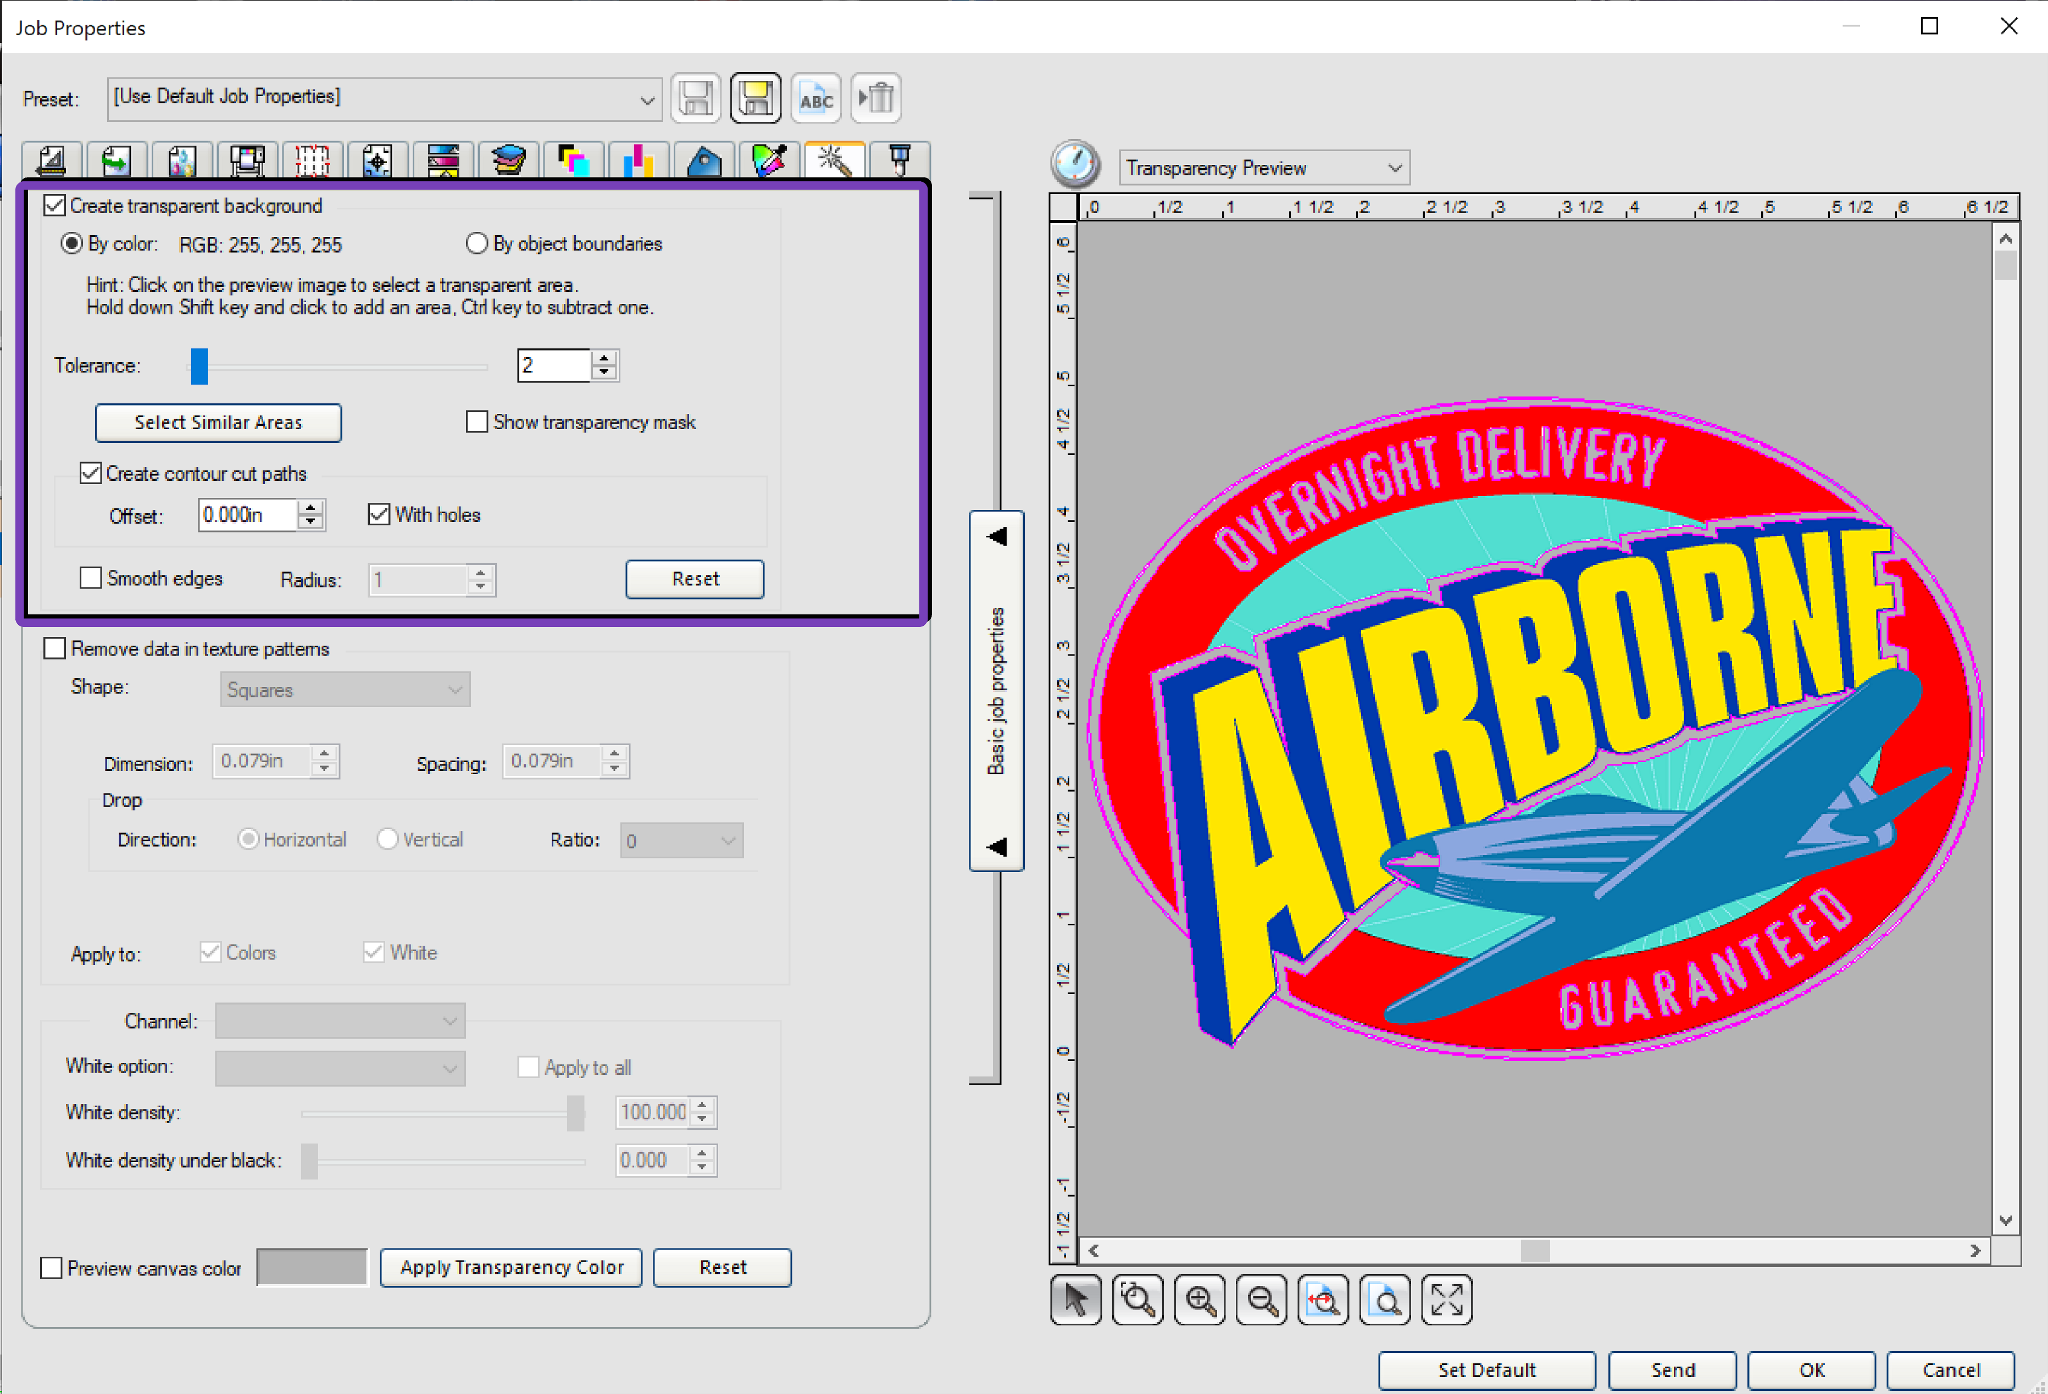This screenshot has width=2048, height=1394.
Task: Open the CMYK overlapping squares tab icon
Action: [573, 160]
